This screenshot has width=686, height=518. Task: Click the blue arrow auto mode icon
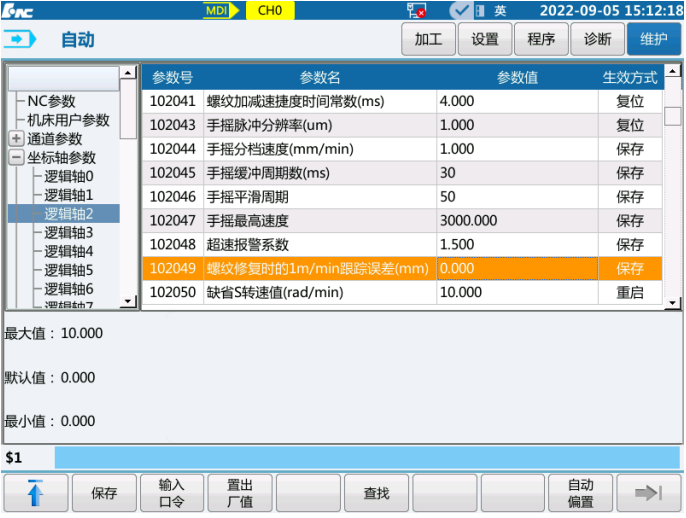click(20, 39)
